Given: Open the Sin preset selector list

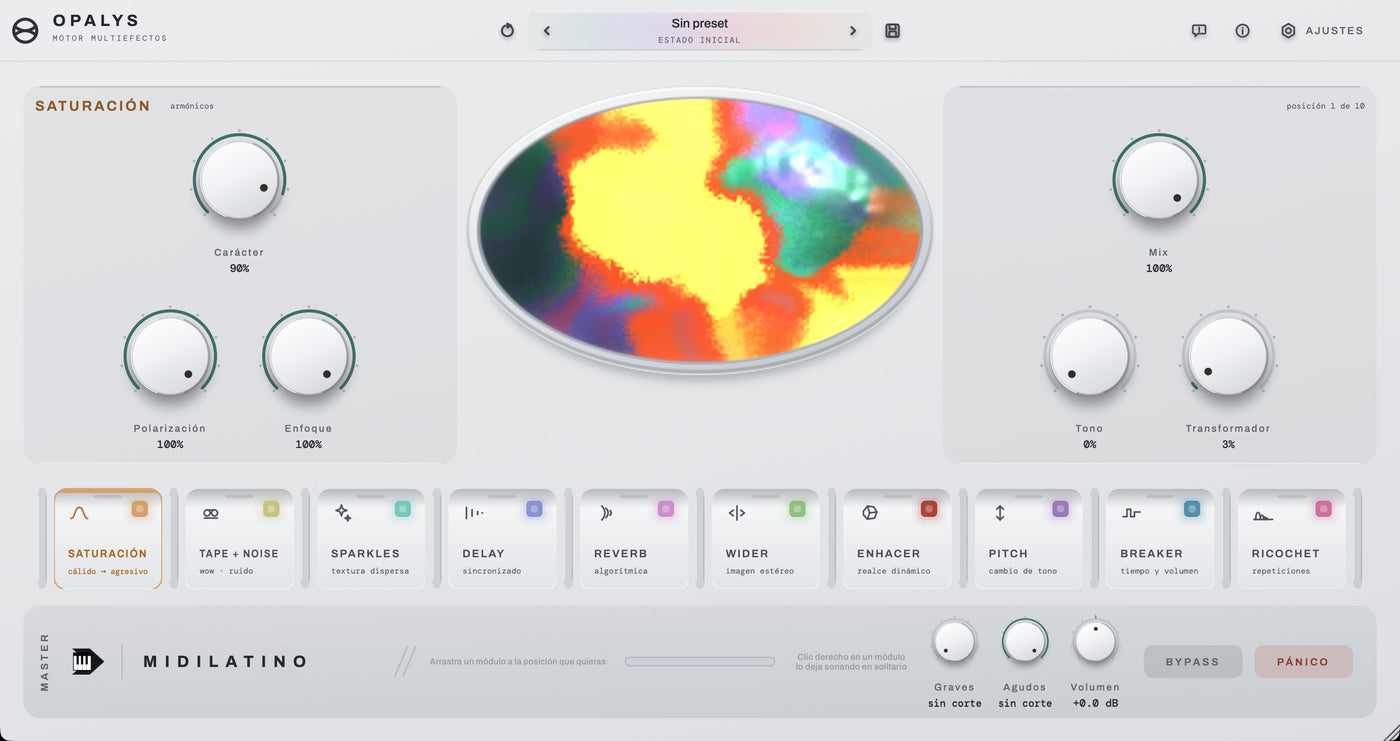Looking at the screenshot, I should [x=700, y=30].
